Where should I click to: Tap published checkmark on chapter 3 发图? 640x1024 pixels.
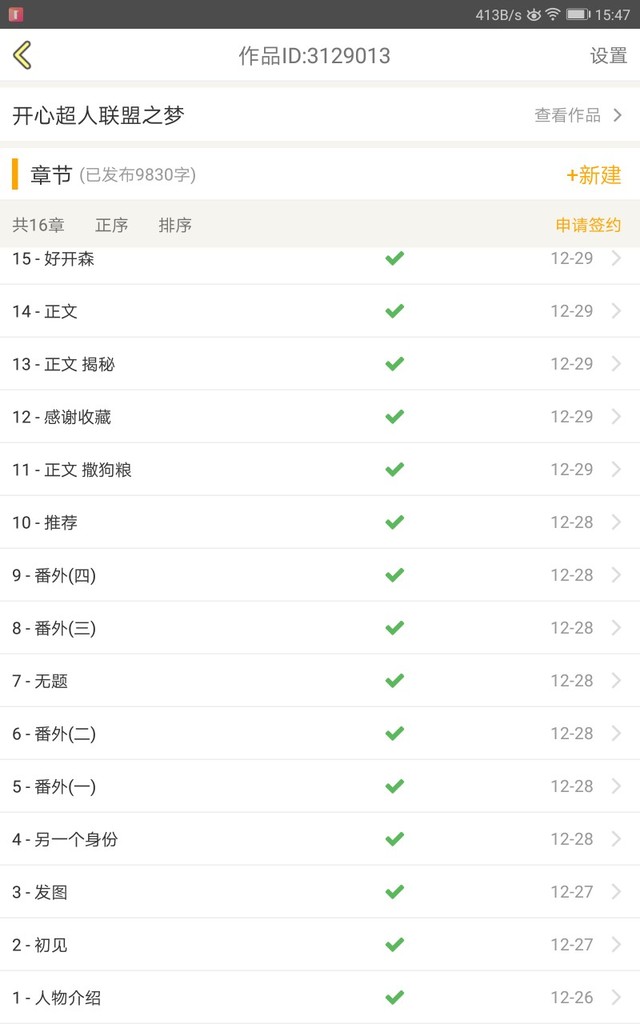pos(395,892)
